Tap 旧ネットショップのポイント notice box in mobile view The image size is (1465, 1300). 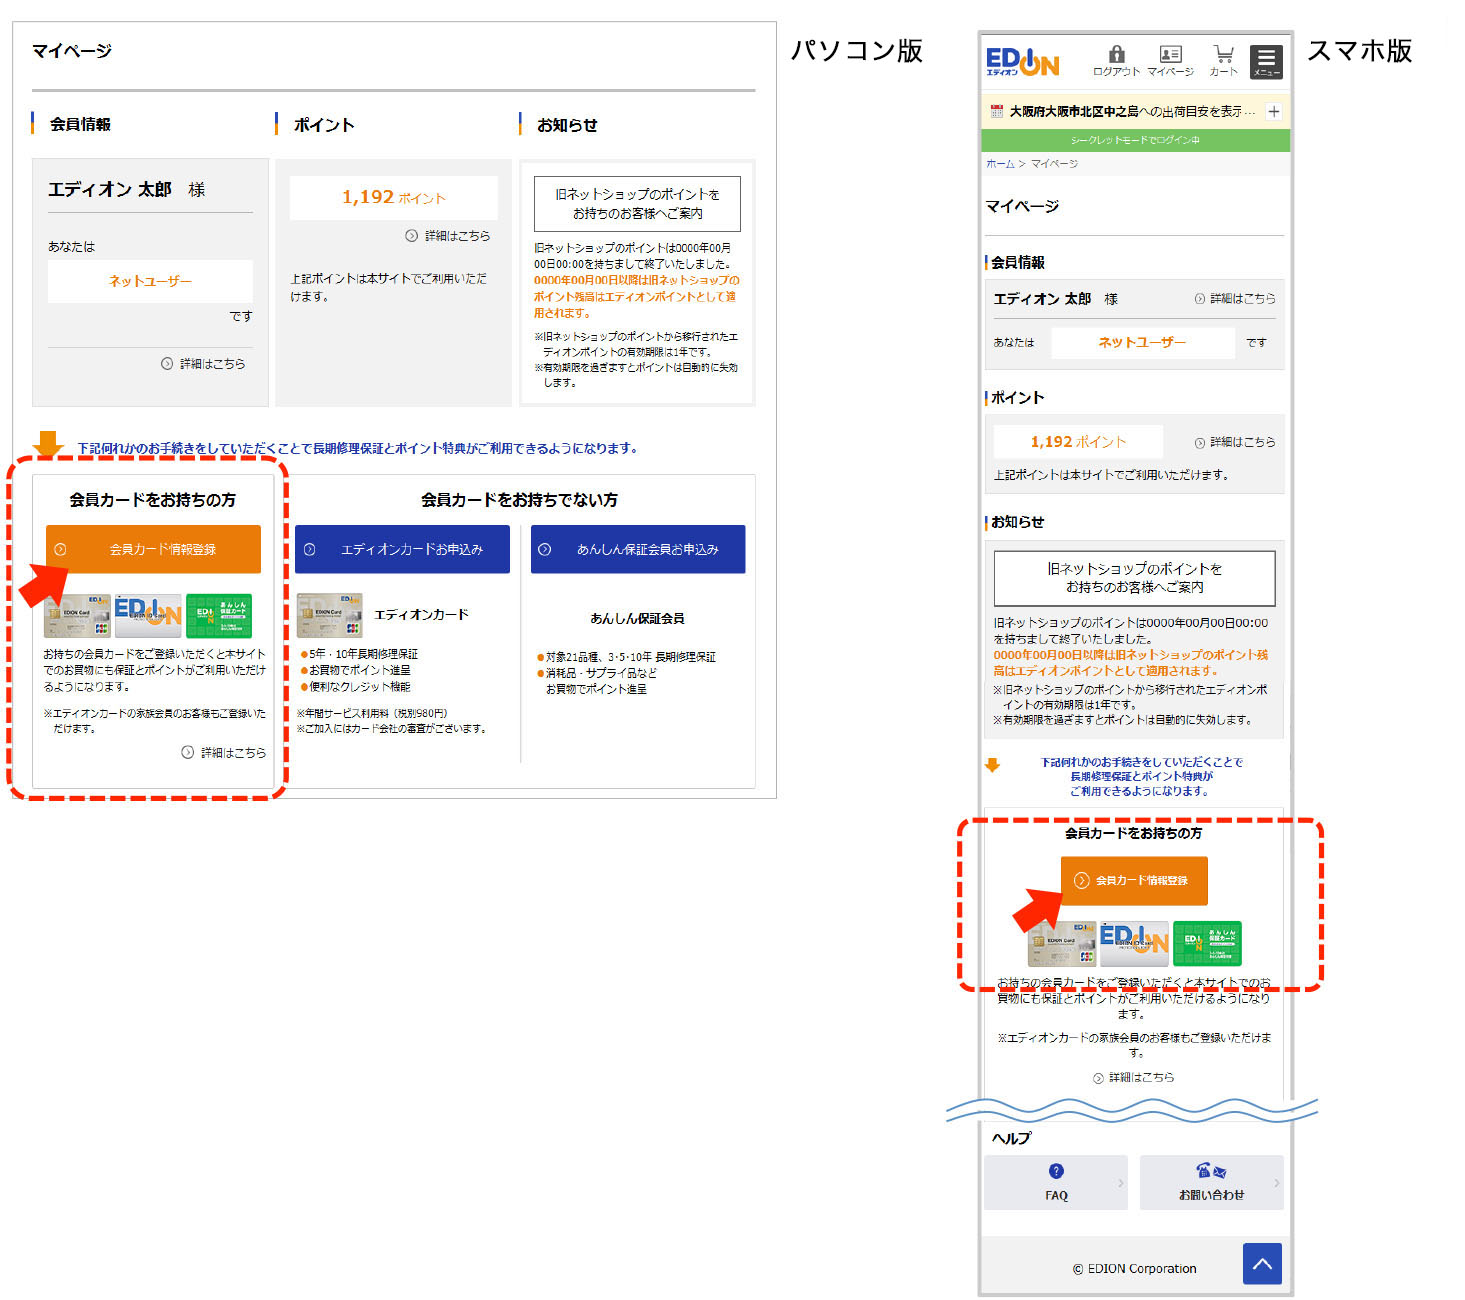(x=1134, y=578)
